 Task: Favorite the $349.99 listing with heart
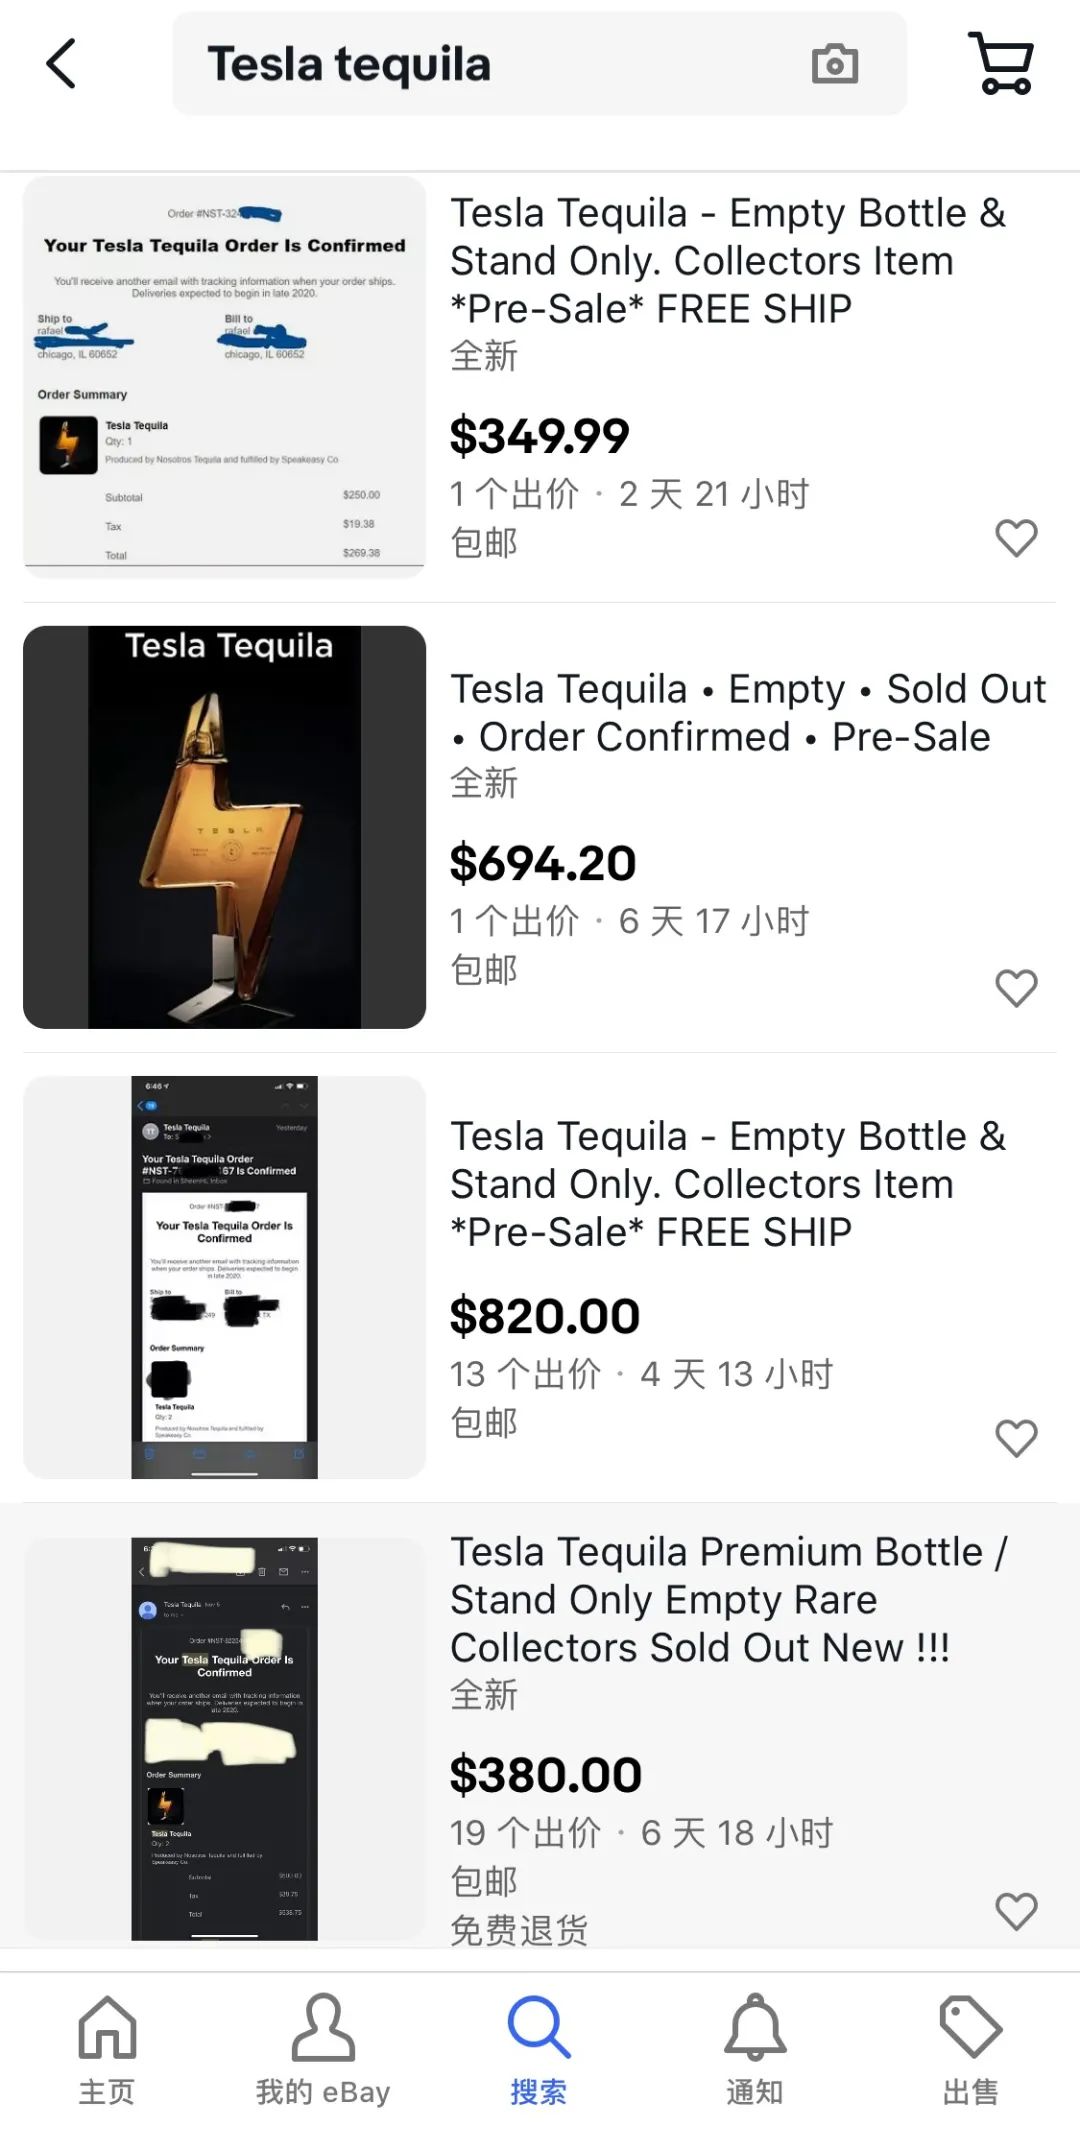click(1016, 538)
